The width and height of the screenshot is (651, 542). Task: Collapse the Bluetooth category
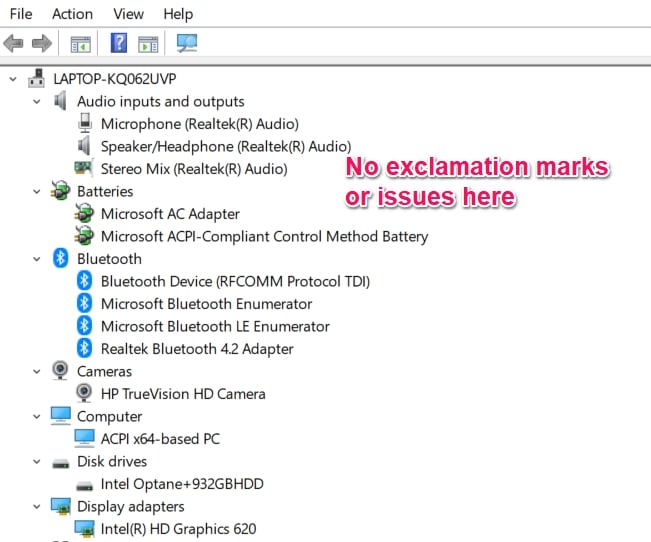point(37,259)
